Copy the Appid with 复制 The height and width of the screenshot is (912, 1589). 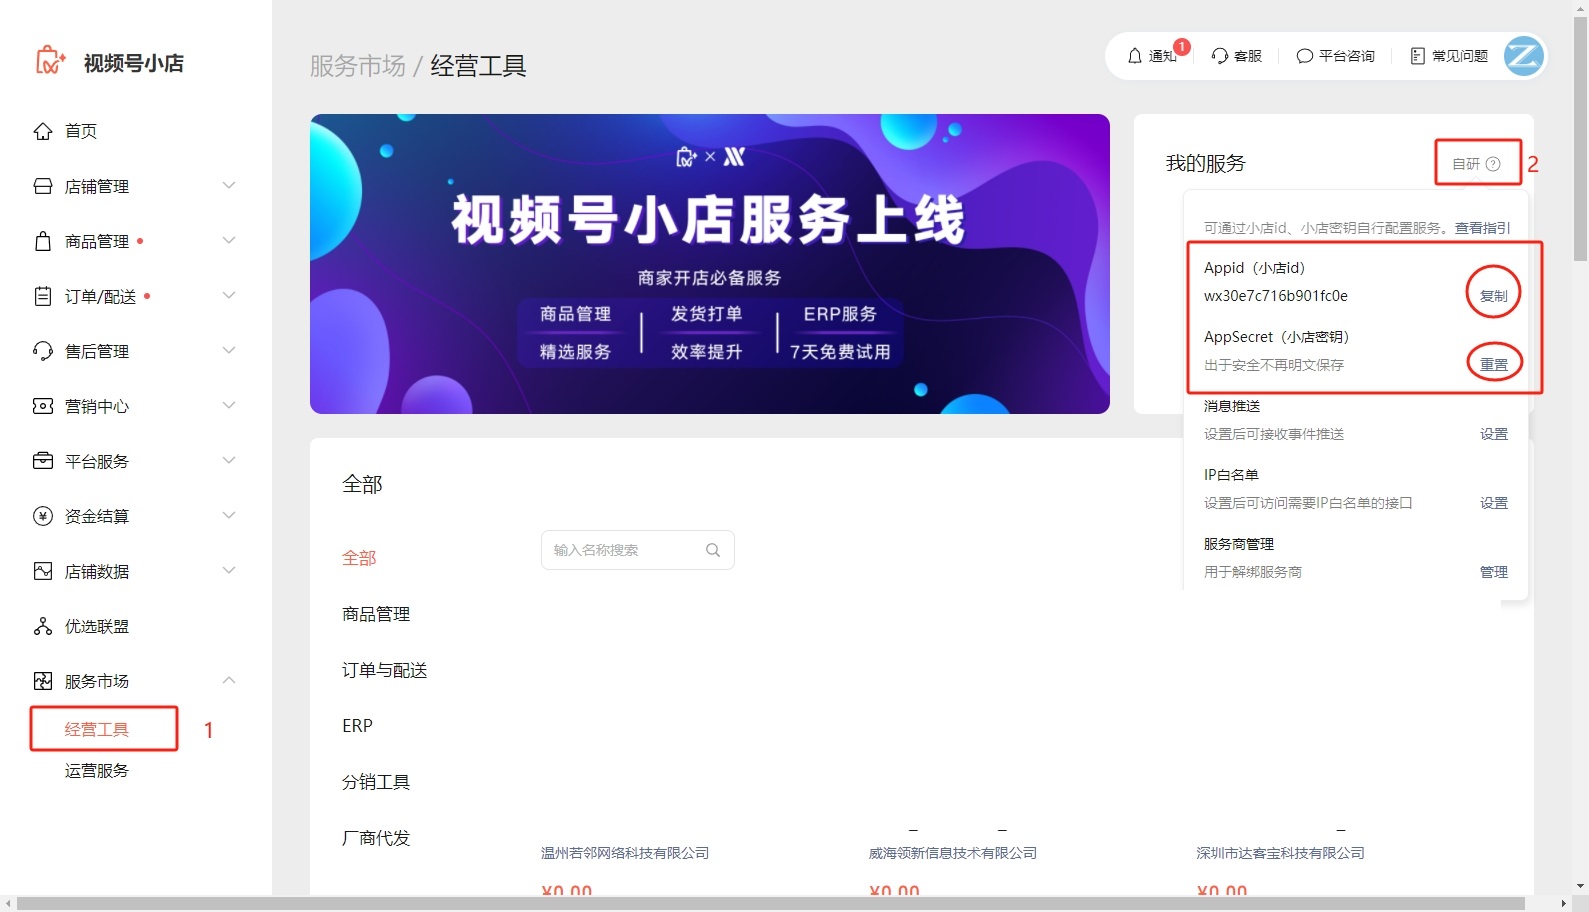[x=1494, y=296]
